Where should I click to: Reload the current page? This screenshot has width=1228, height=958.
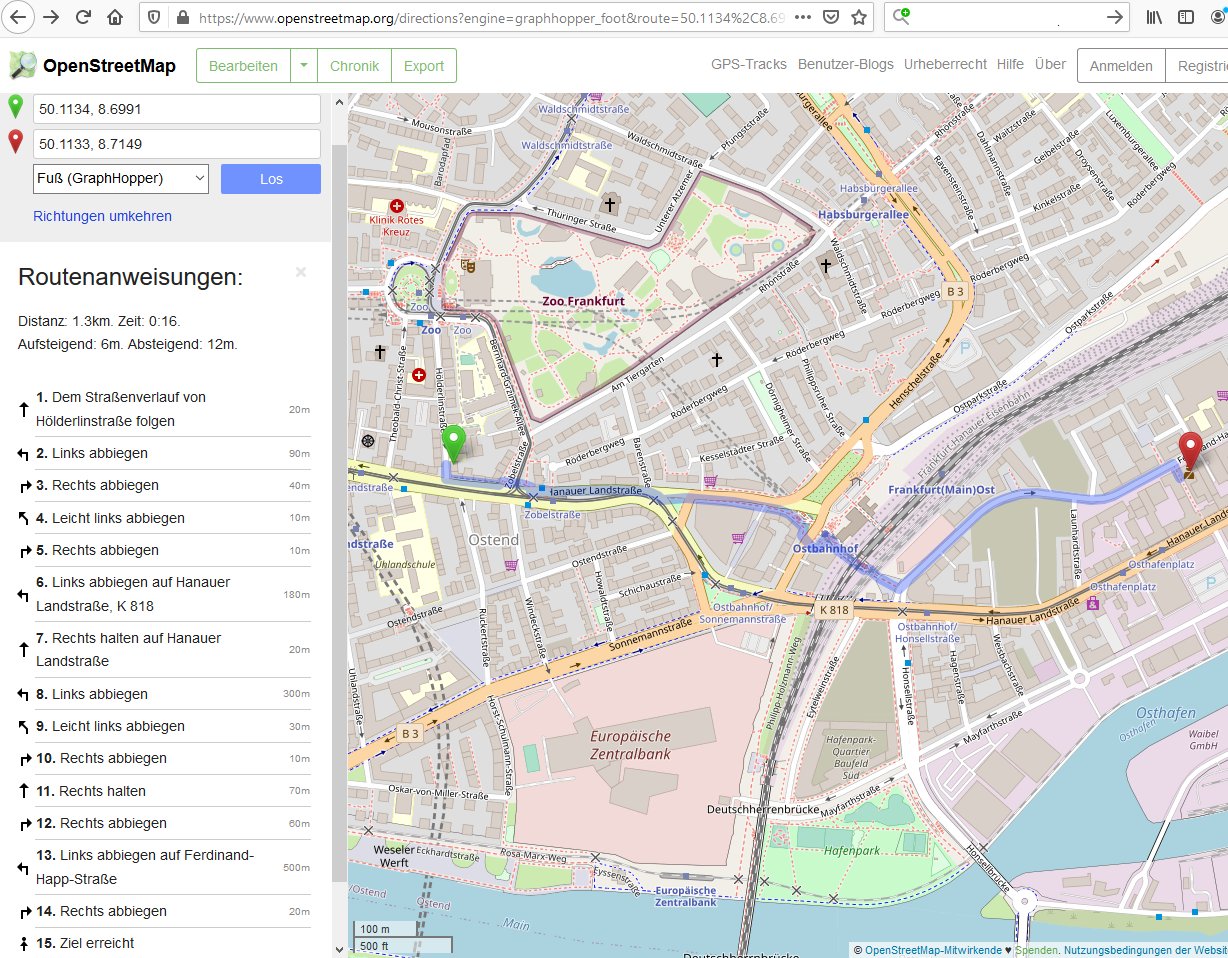click(83, 17)
